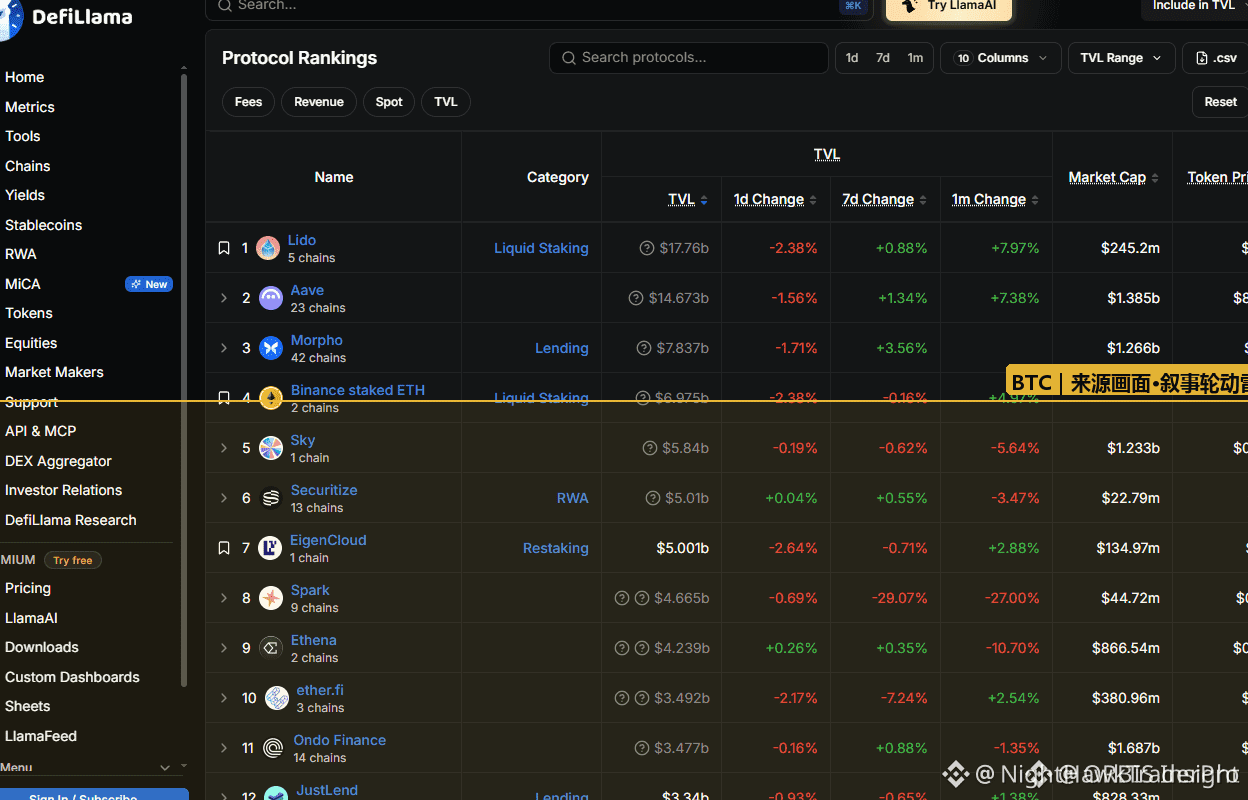The height and width of the screenshot is (800, 1248).
Task: Toggle the Fees column preset
Action: (x=248, y=102)
